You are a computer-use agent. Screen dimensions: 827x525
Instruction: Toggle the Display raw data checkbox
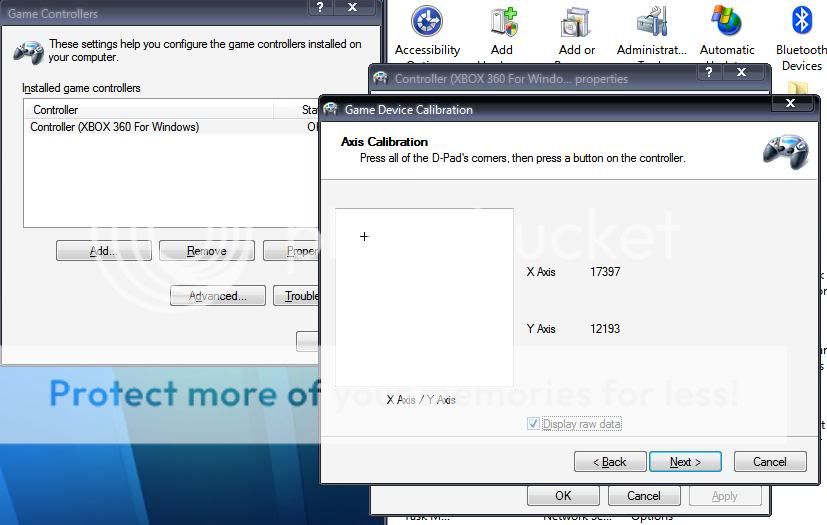coord(533,424)
